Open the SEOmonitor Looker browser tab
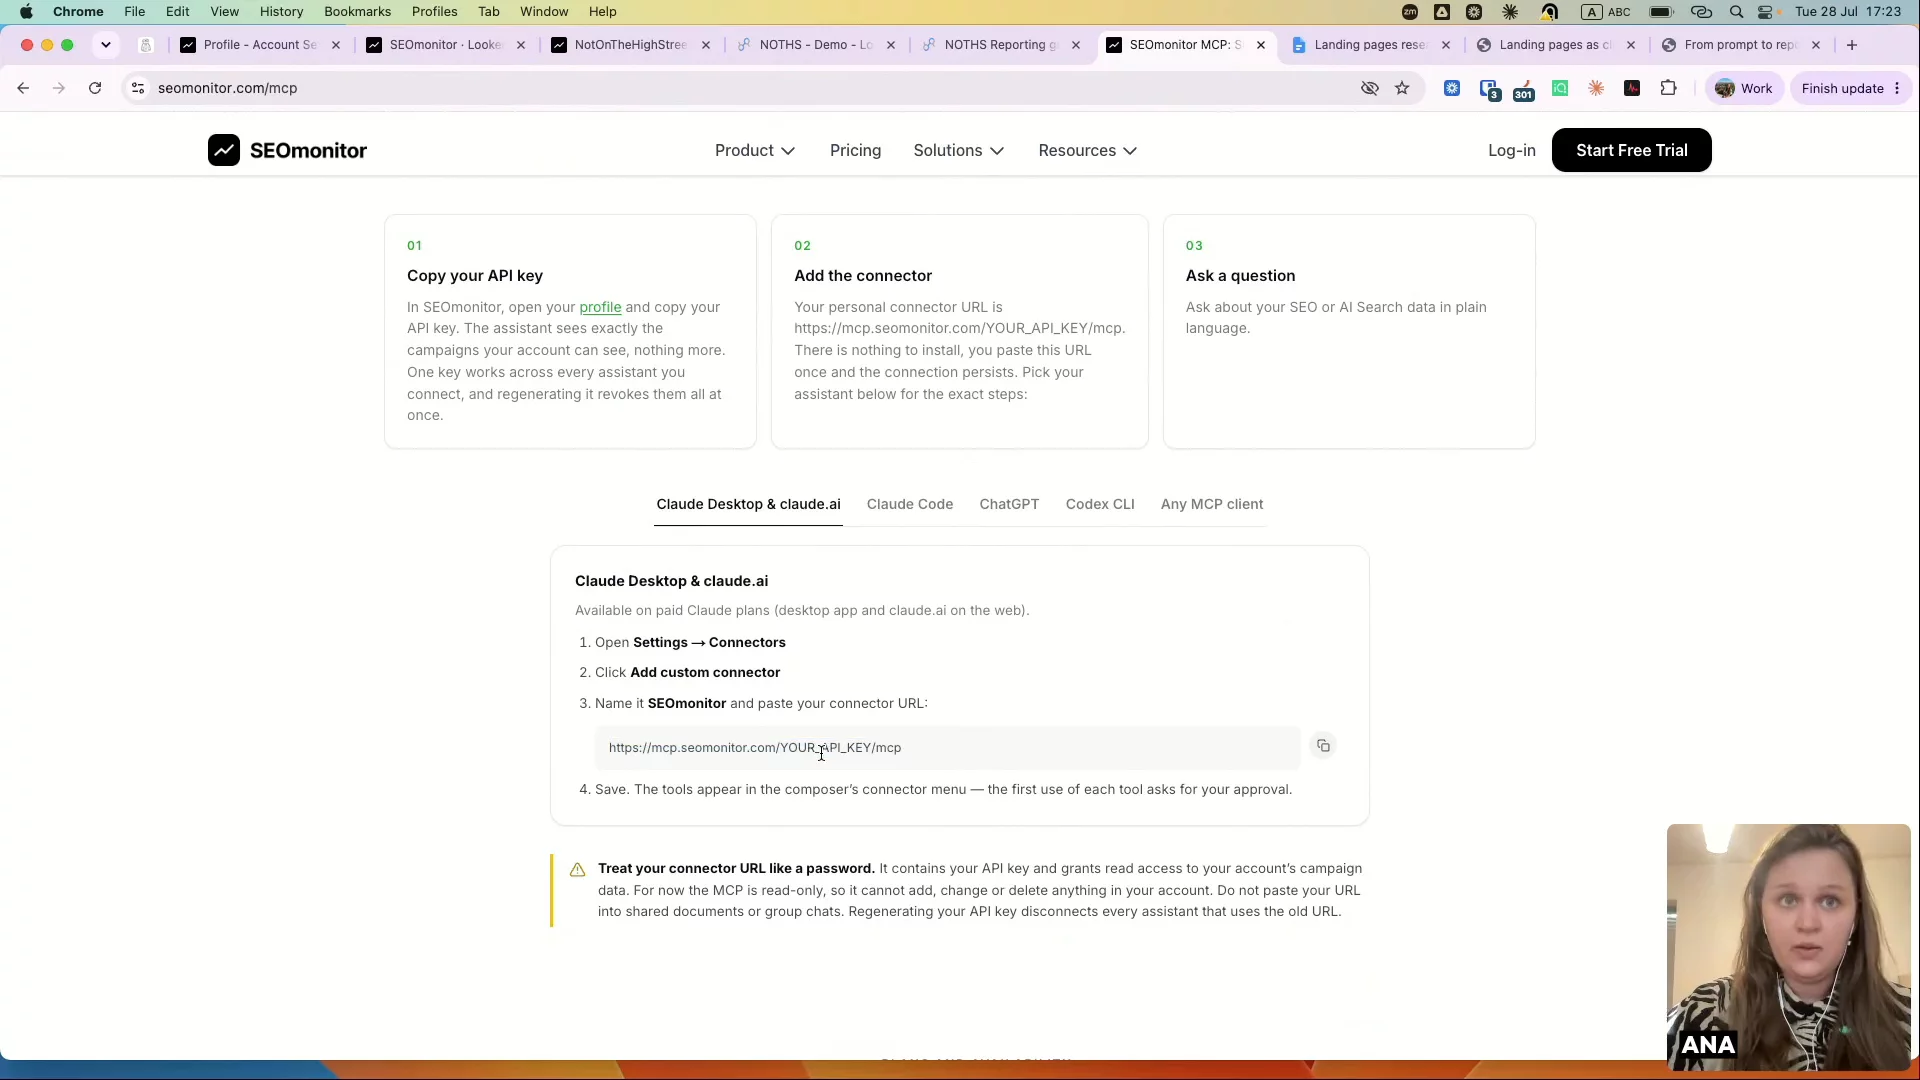1920x1080 pixels. click(445, 45)
